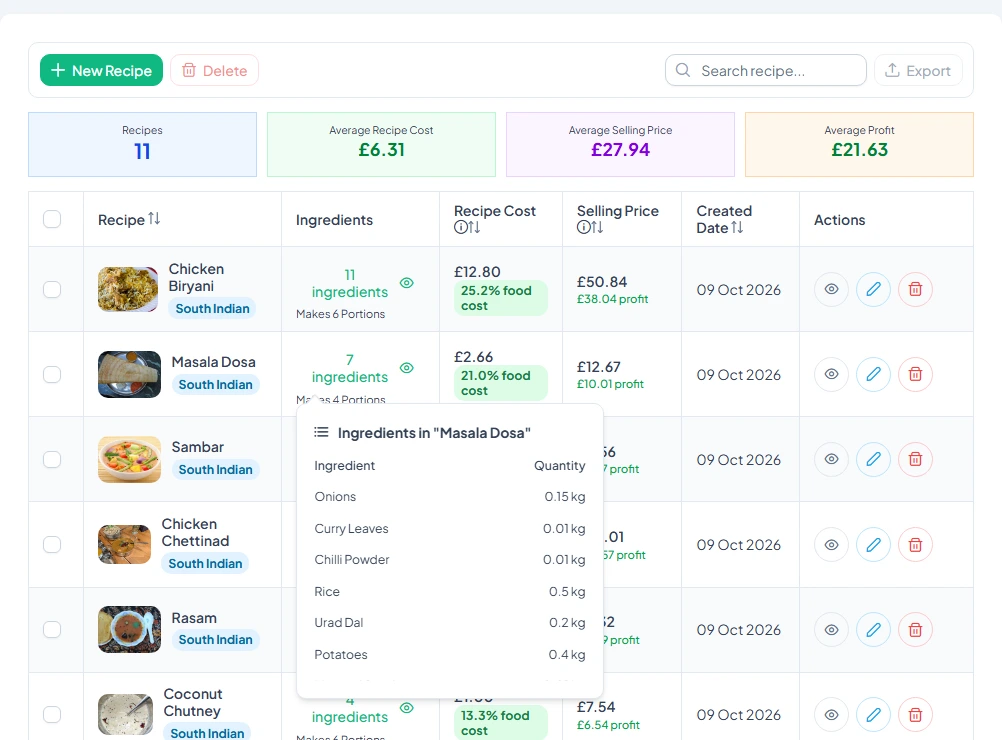Toggle the select-all checkbox in table header
Screen dimensions: 1002x740
click(52, 219)
